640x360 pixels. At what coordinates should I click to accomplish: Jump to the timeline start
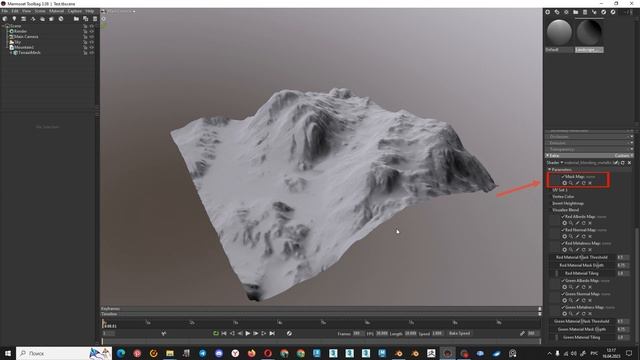224,333
